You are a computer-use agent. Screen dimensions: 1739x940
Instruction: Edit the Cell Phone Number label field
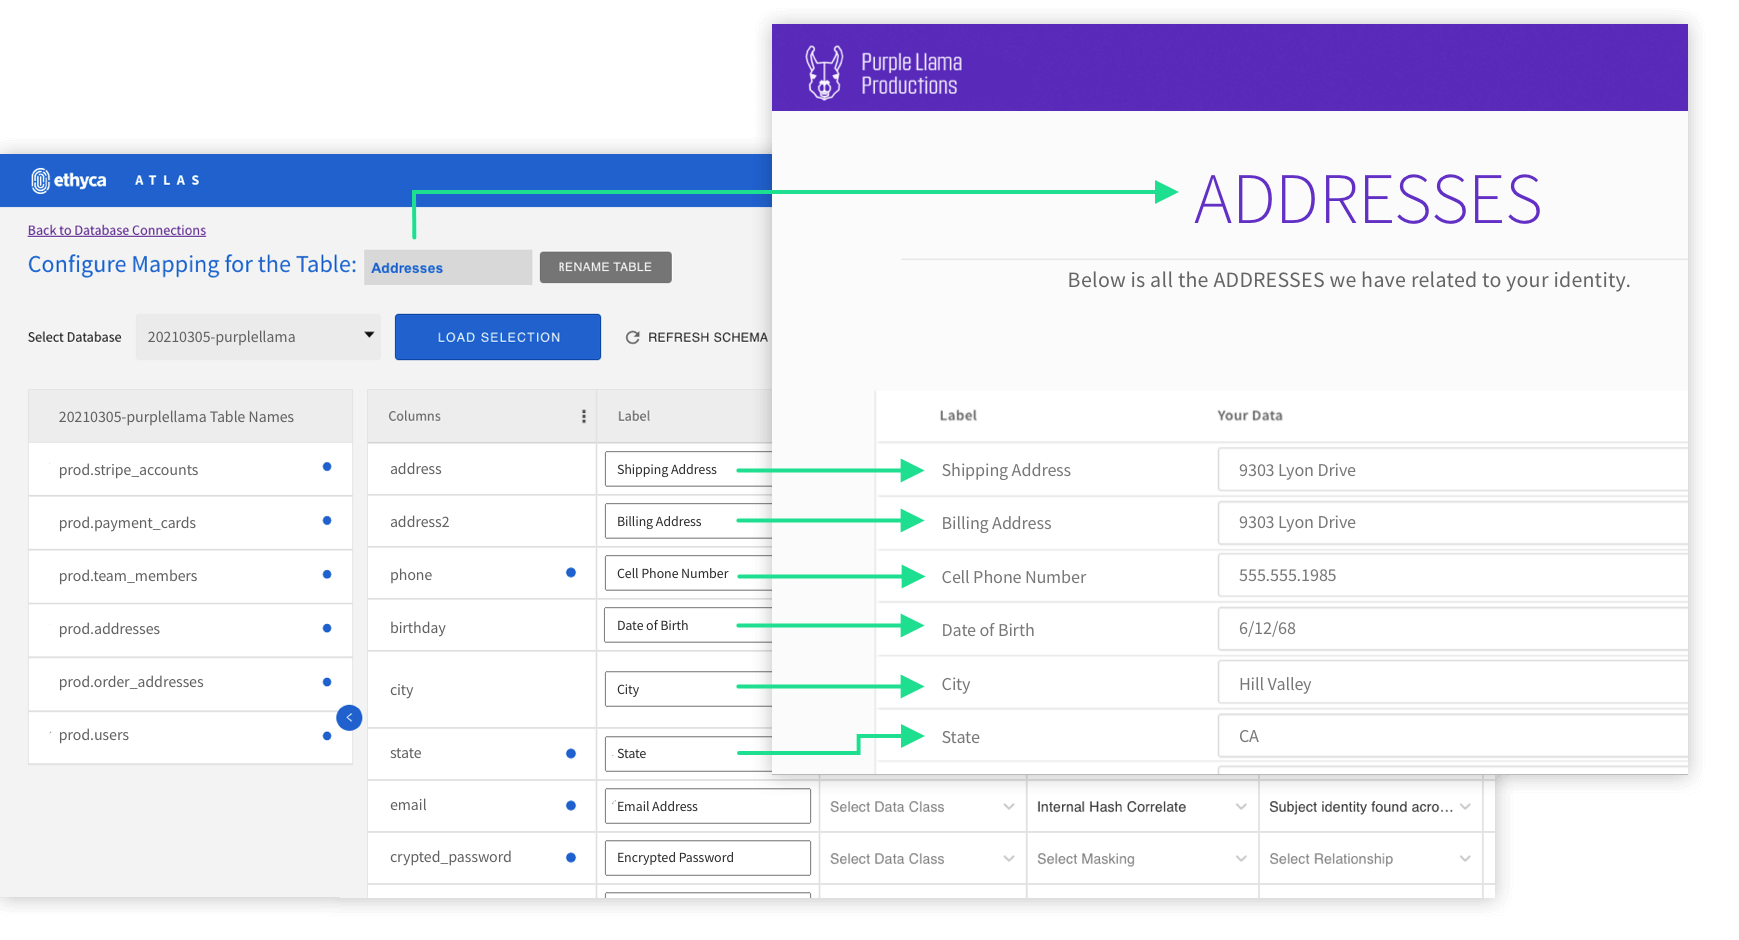coord(689,574)
